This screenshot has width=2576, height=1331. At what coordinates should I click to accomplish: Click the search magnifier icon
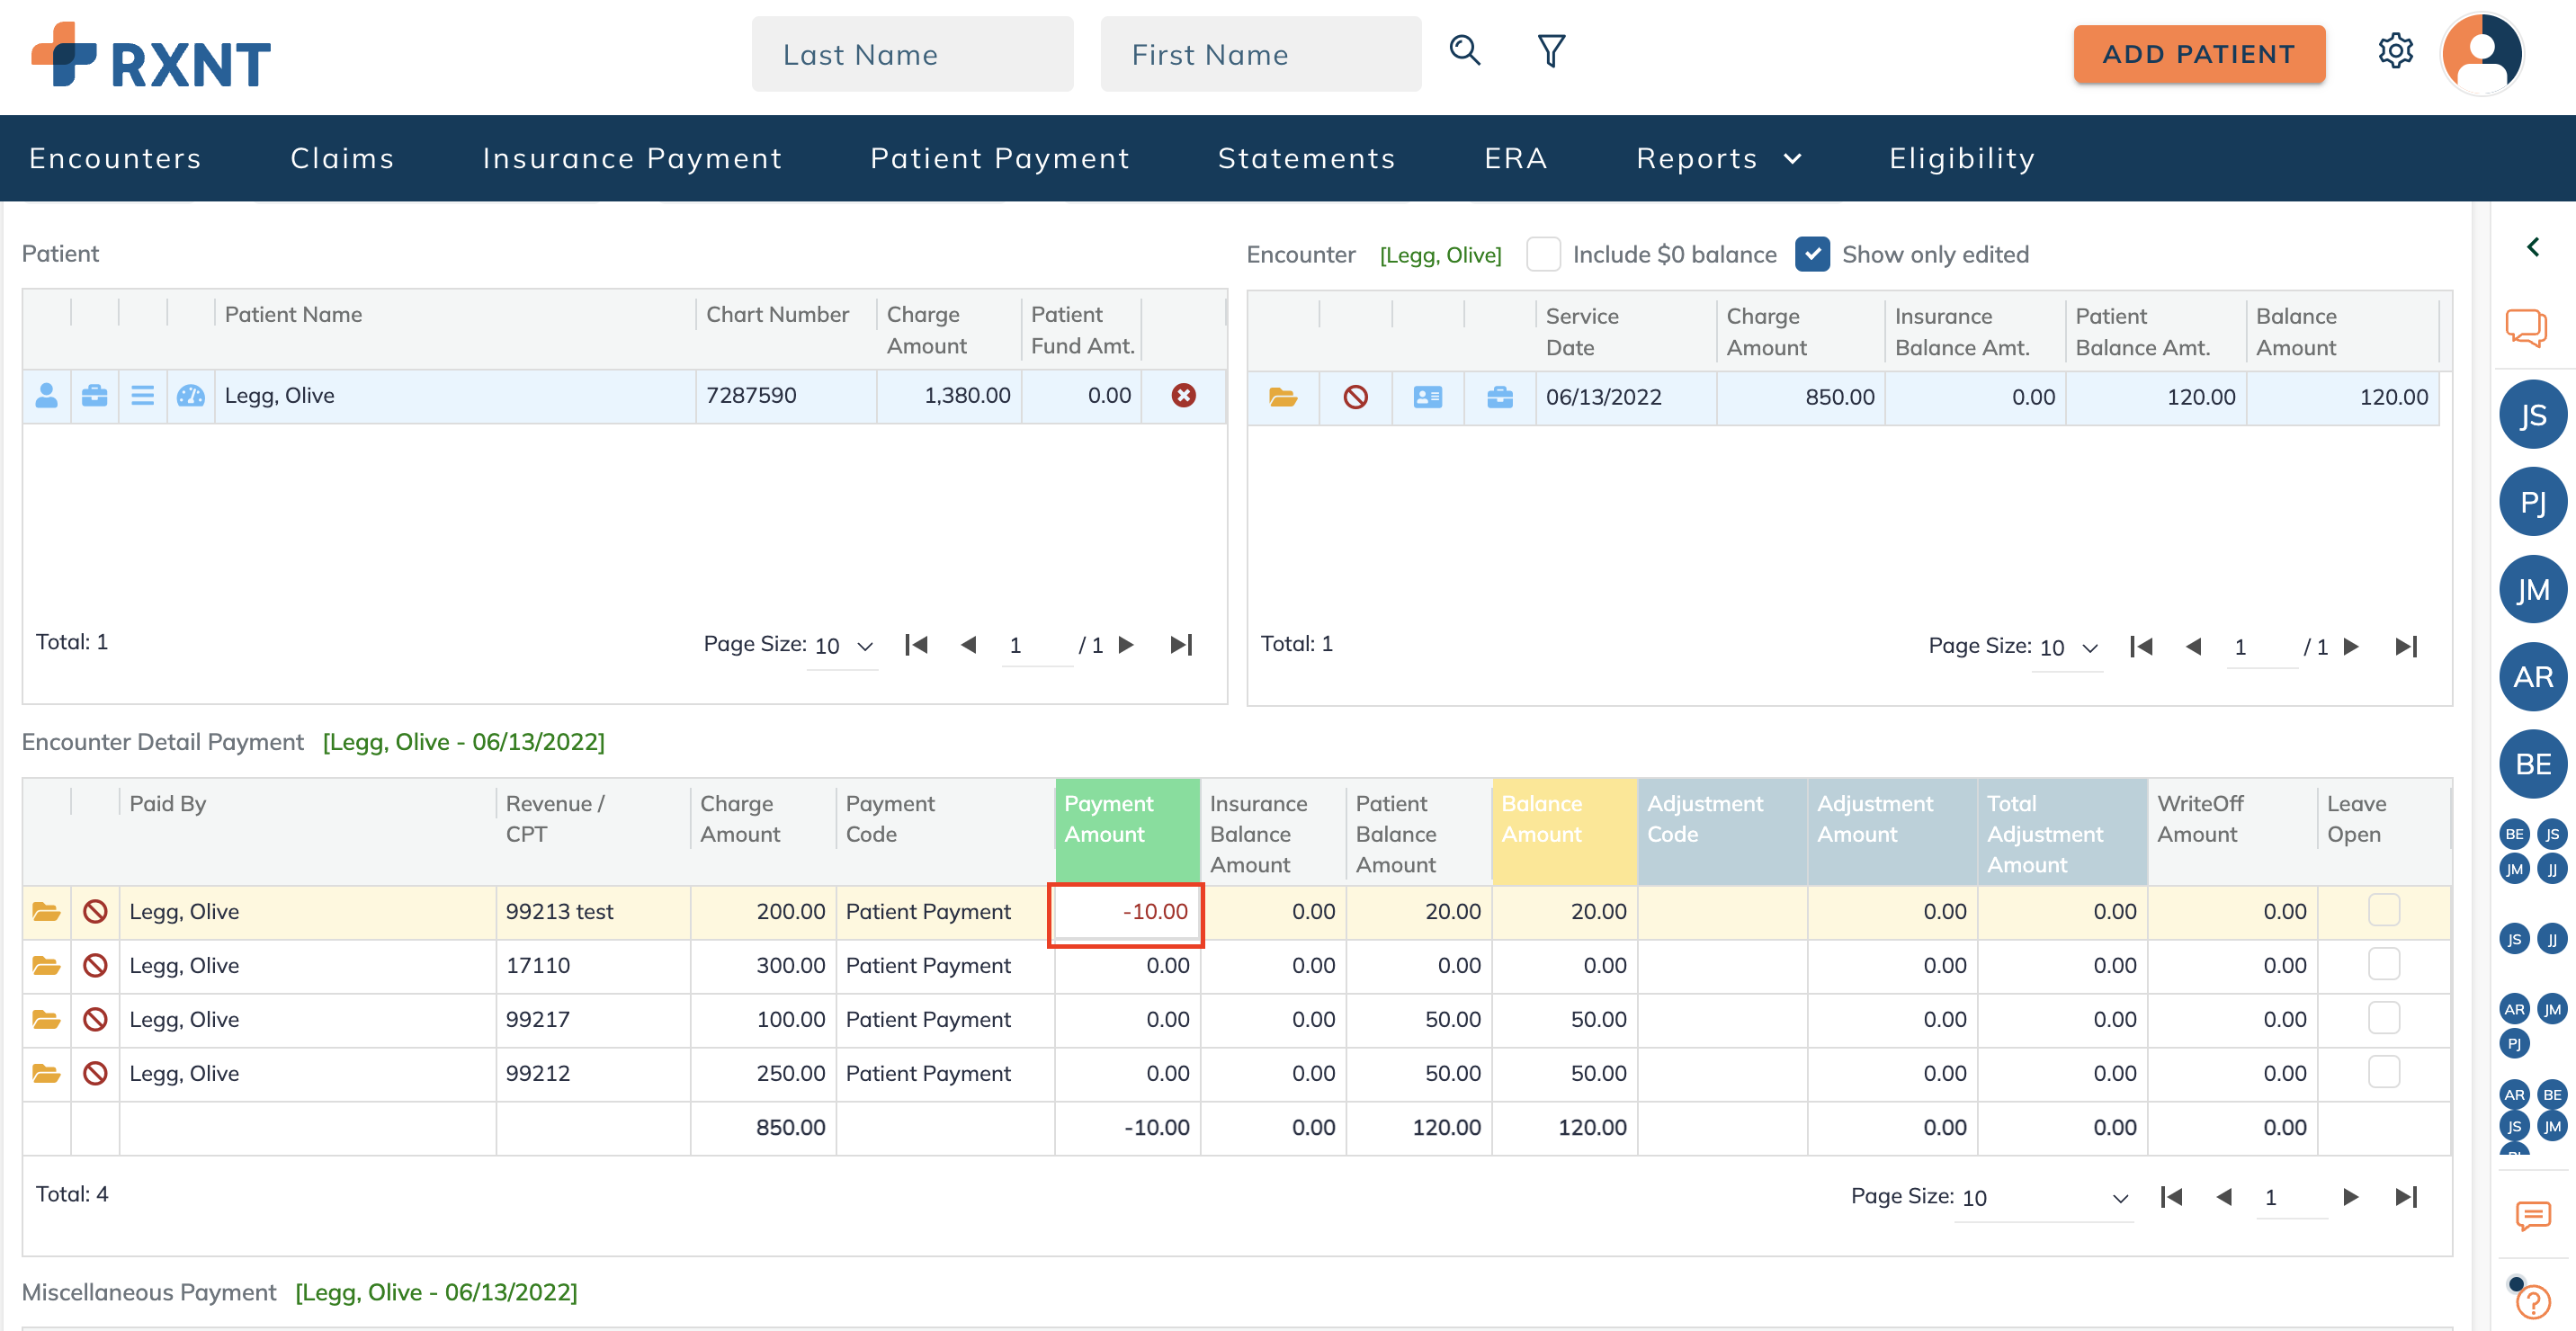(1464, 51)
